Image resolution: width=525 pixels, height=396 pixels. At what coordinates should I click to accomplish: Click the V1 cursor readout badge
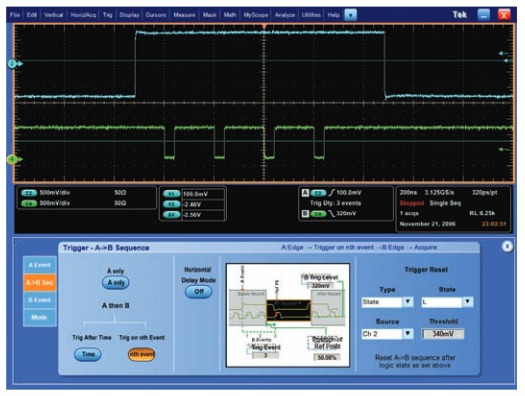click(171, 194)
